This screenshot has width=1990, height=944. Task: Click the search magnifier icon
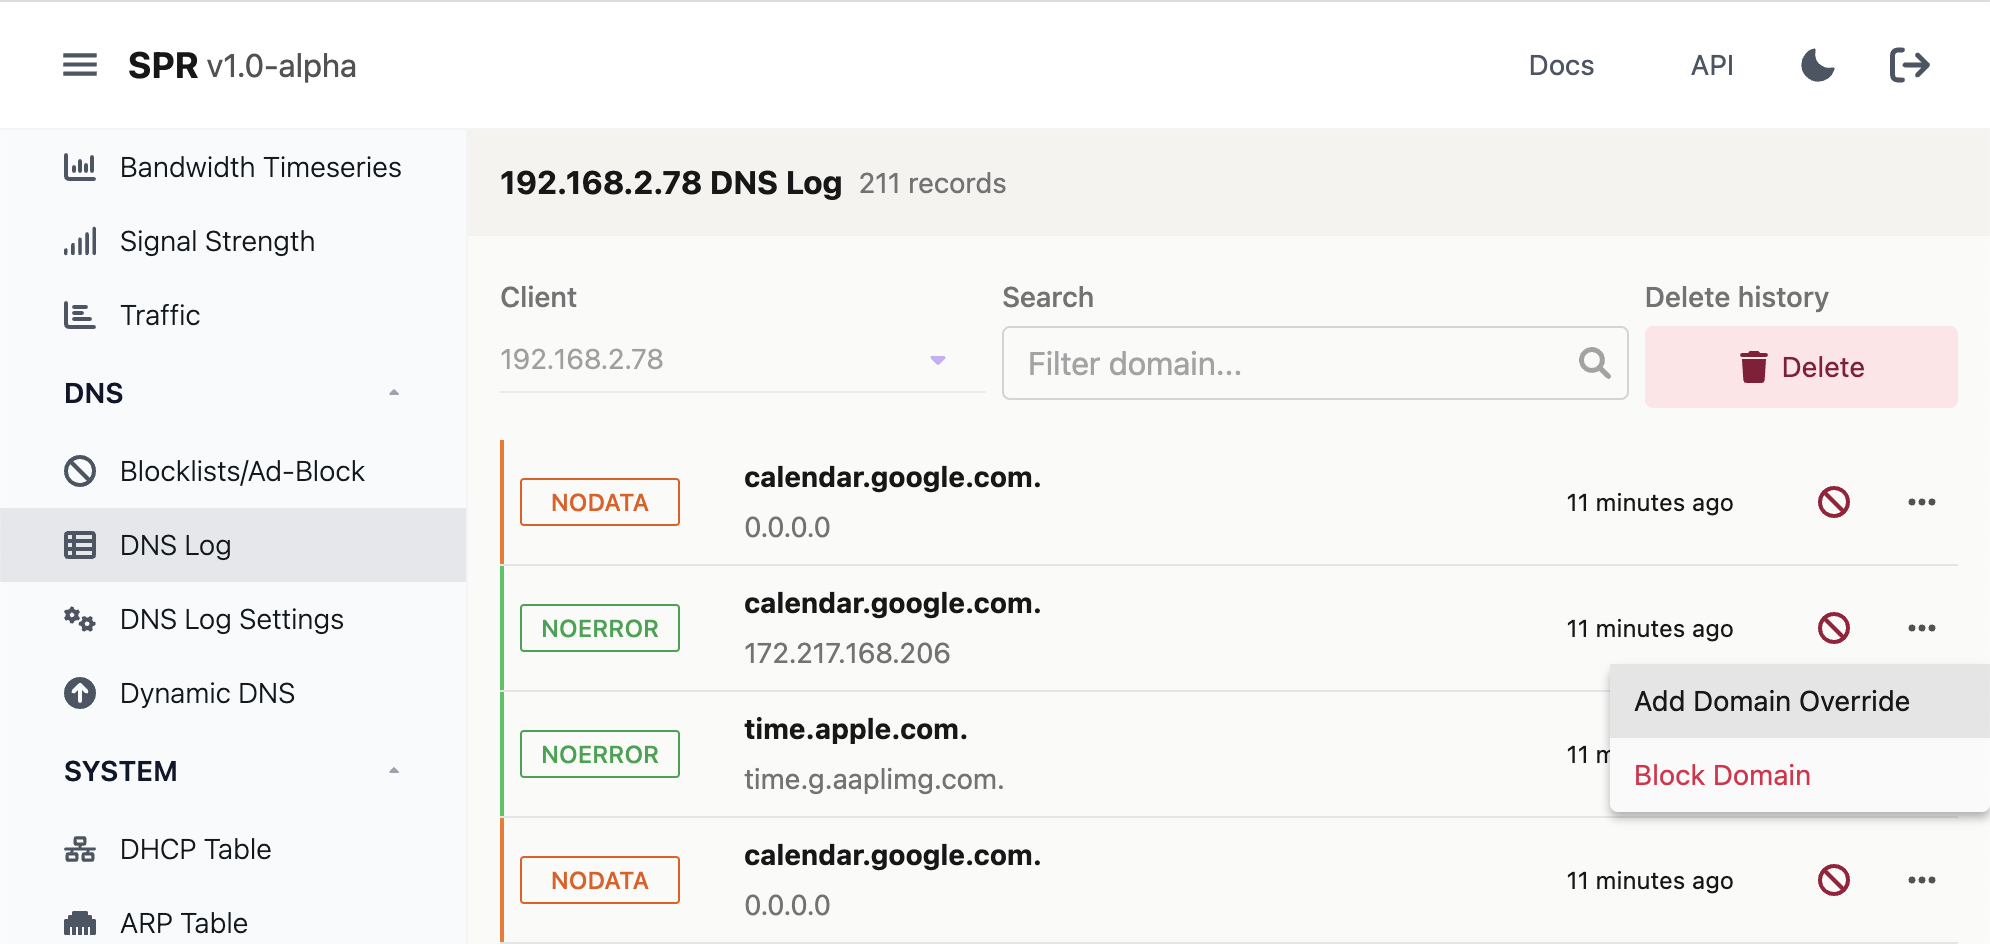click(1594, 363)
